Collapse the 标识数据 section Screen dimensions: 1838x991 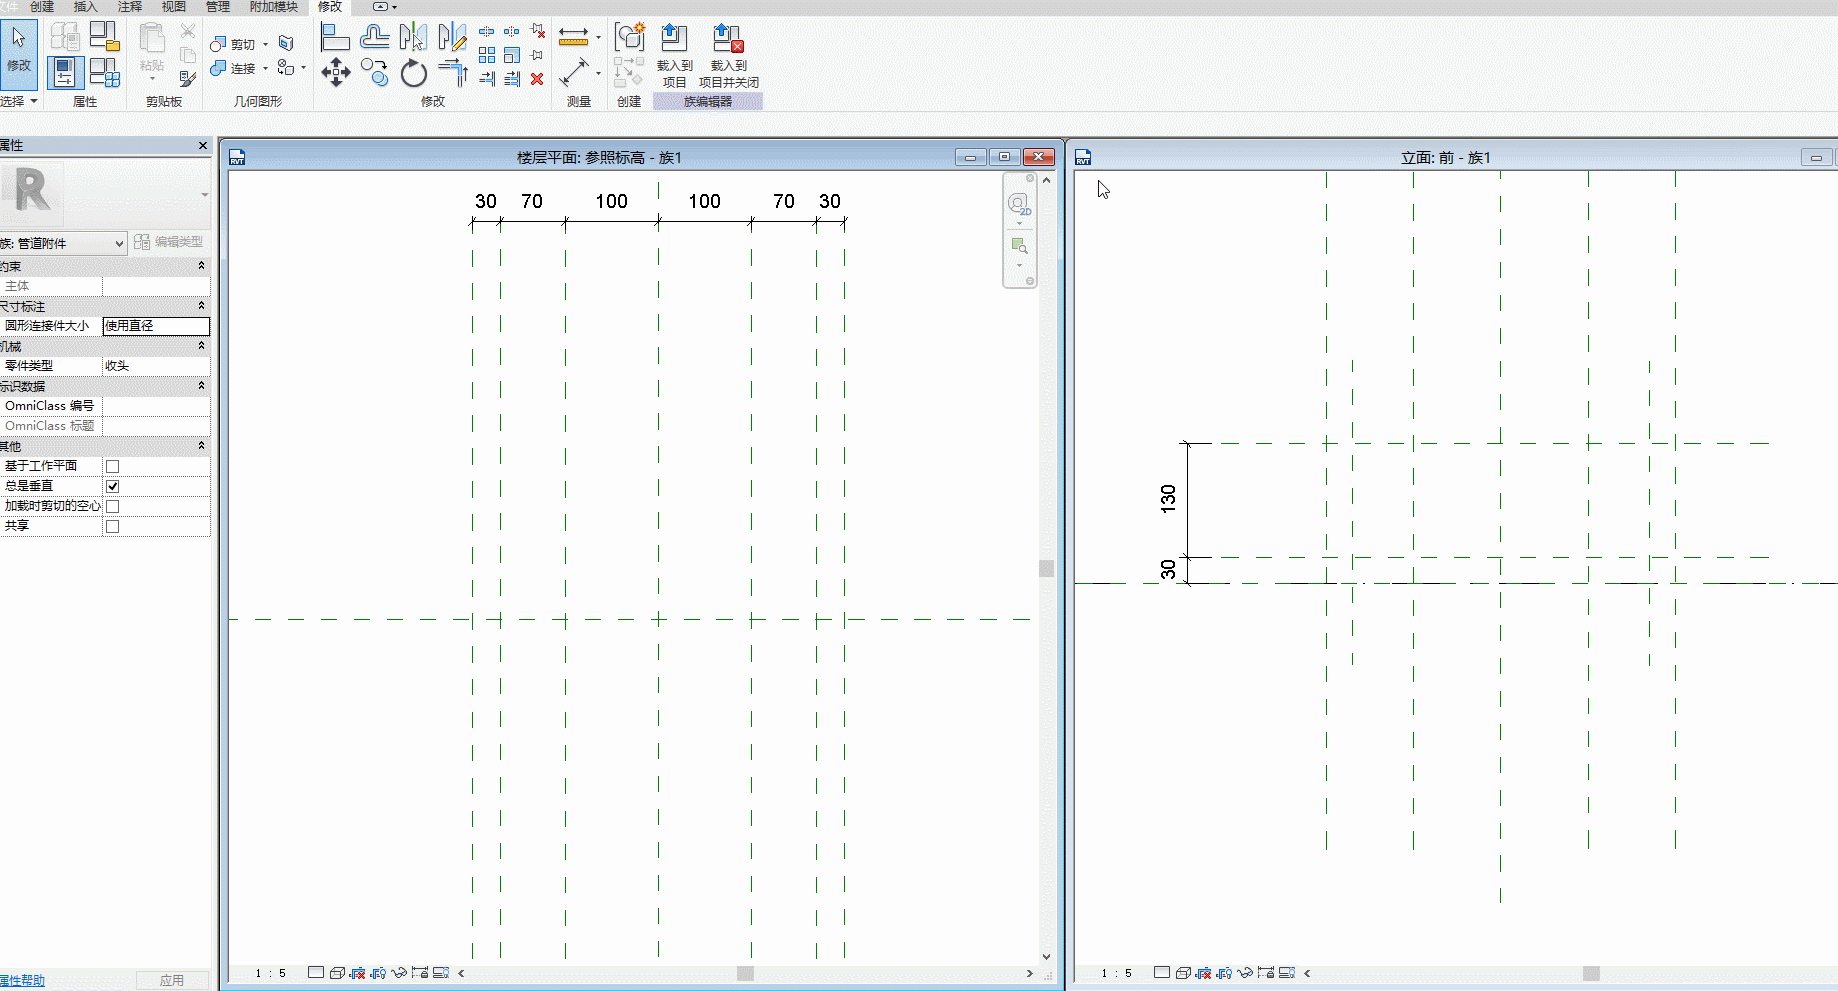pyautogui.click(x=201, y=386)
